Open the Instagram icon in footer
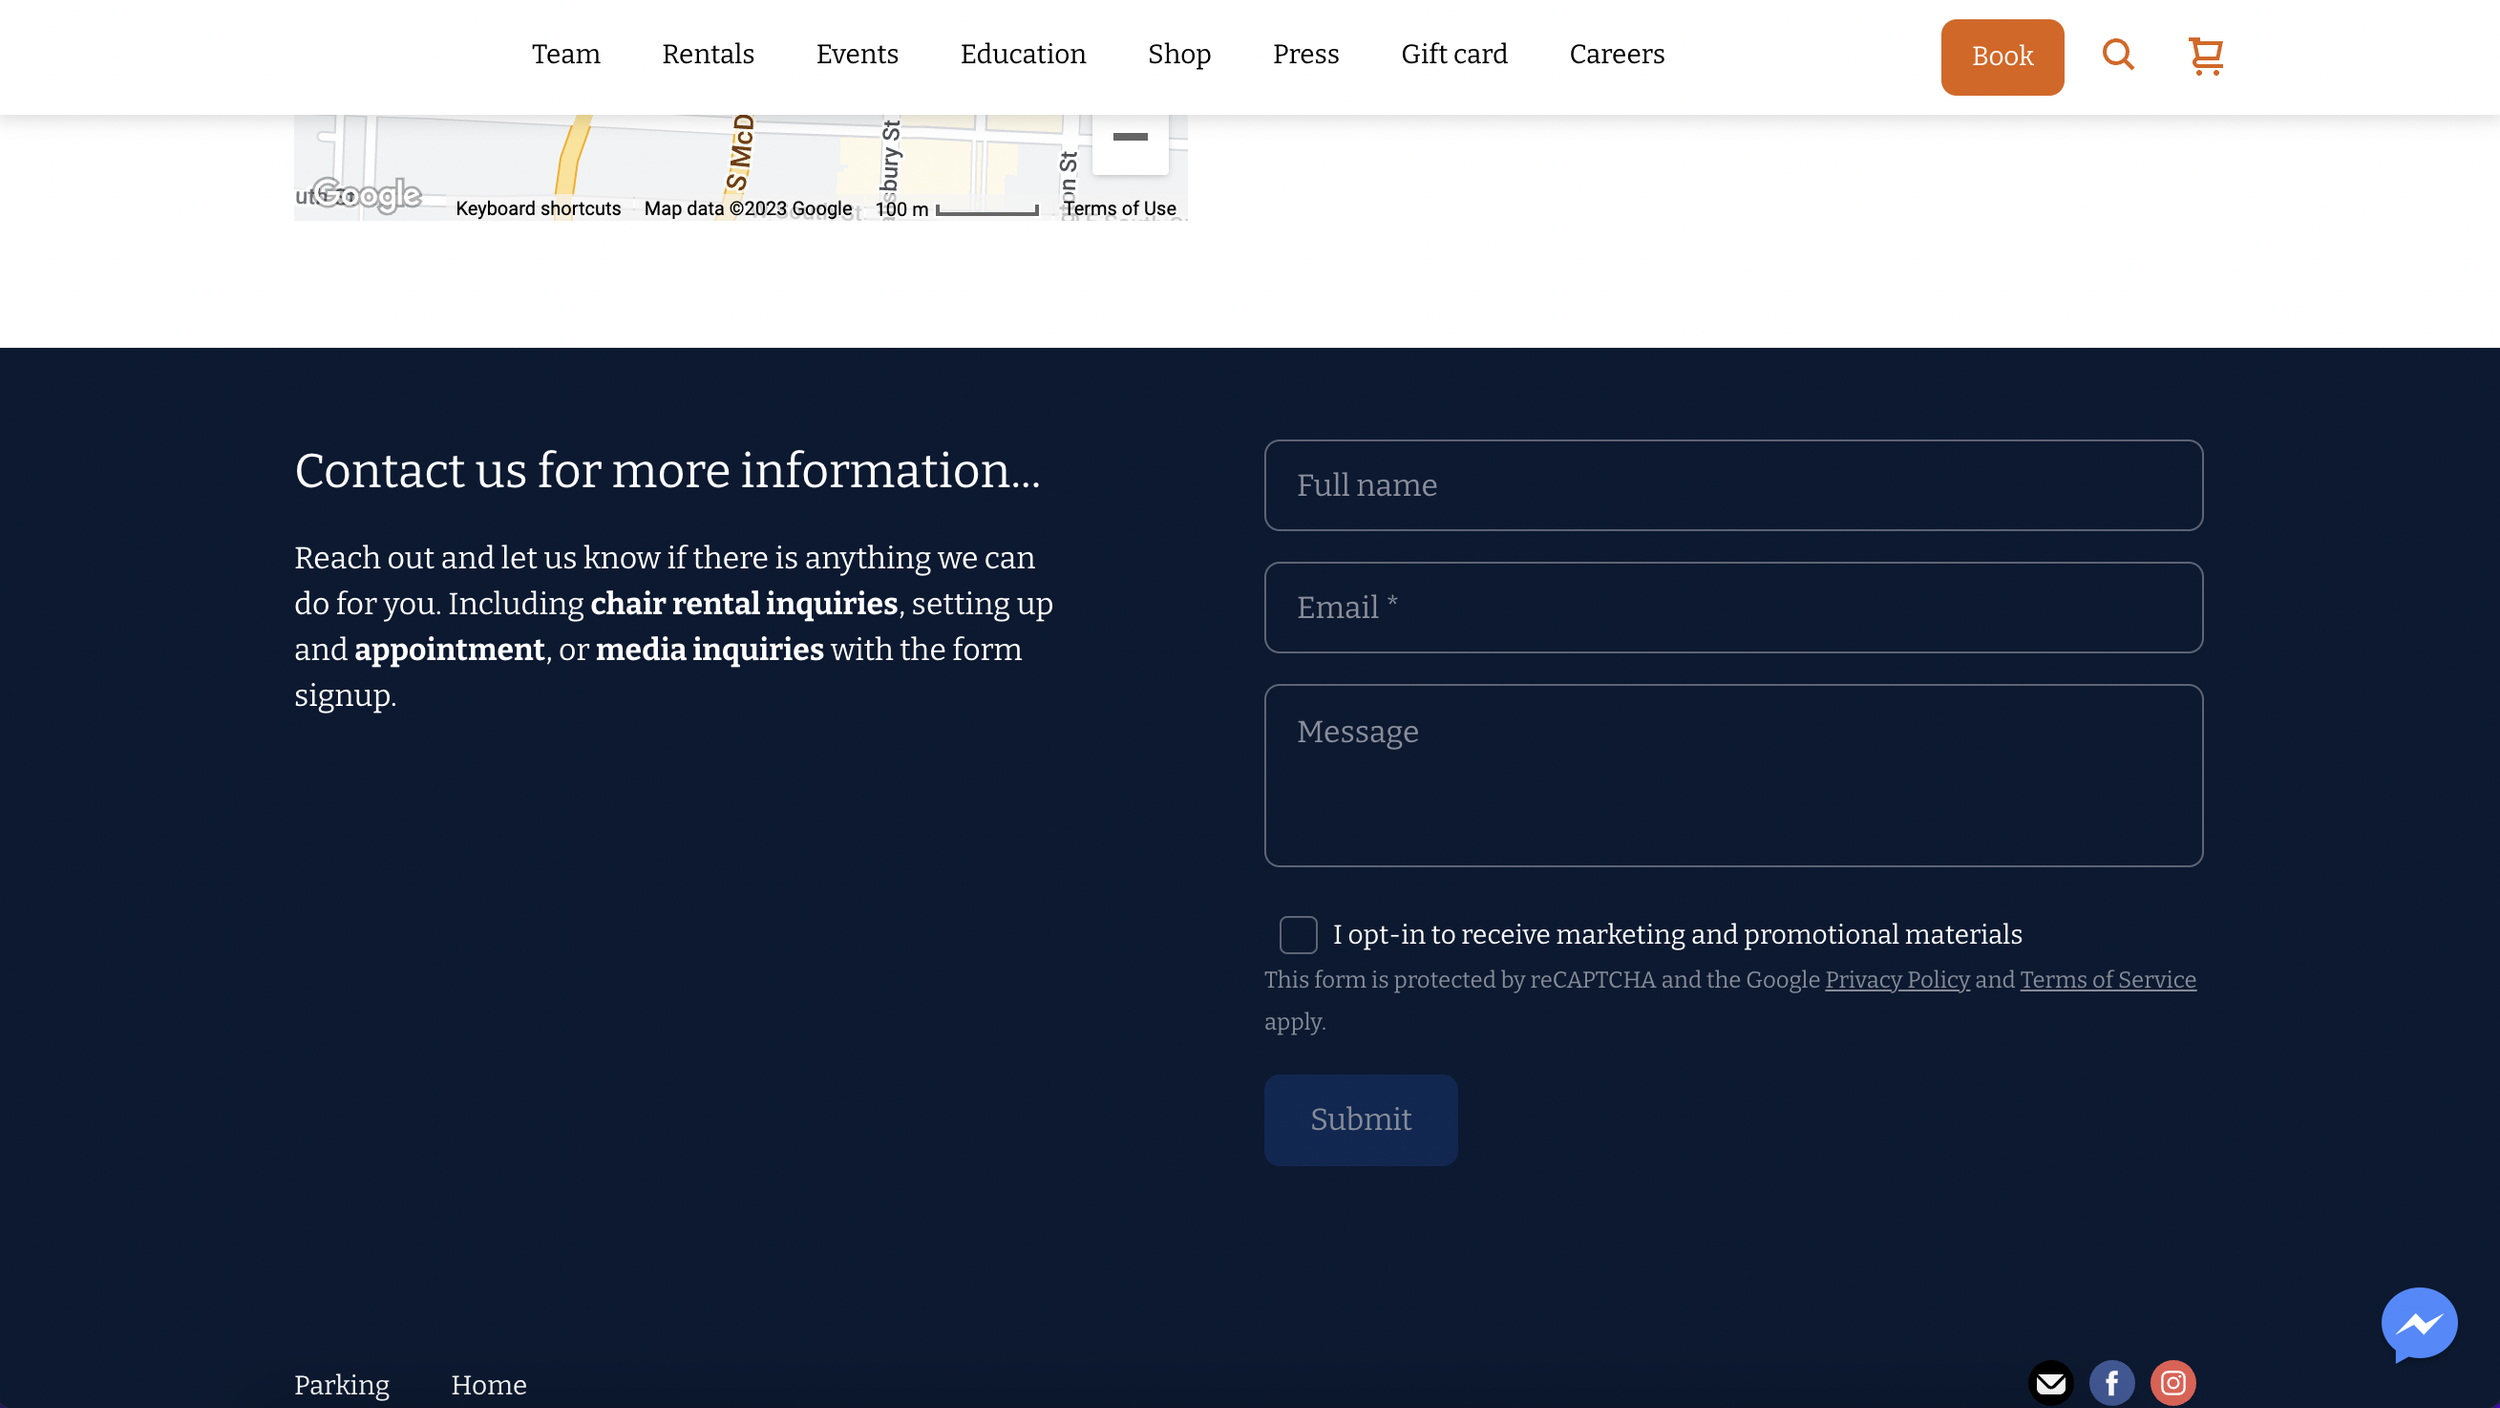The height and width of the screenshot is (1408, 2500). point(2172,1383)
